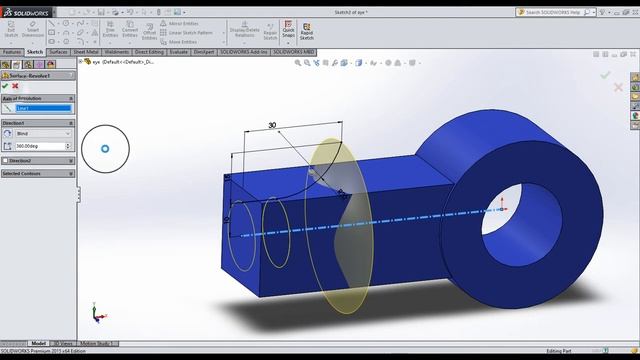Image resolution: width=640 pixels, height=360 pixels.
Task: Click the Search SOLIDWORKS Help box
Action: (x=552, y=12)
